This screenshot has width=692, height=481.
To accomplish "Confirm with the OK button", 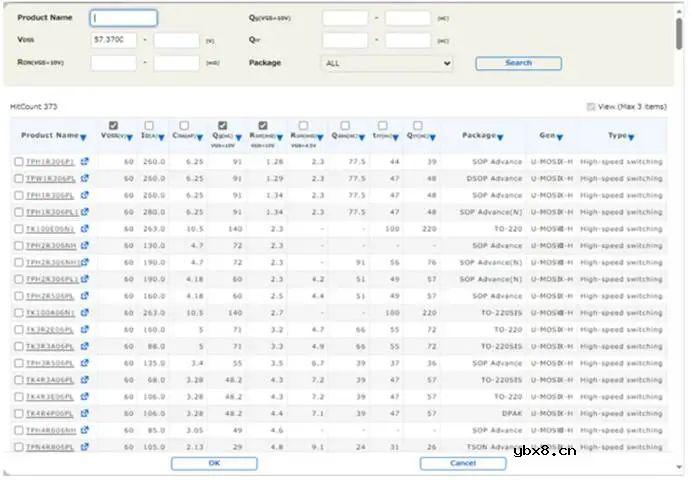I will [x=214, y=464].
